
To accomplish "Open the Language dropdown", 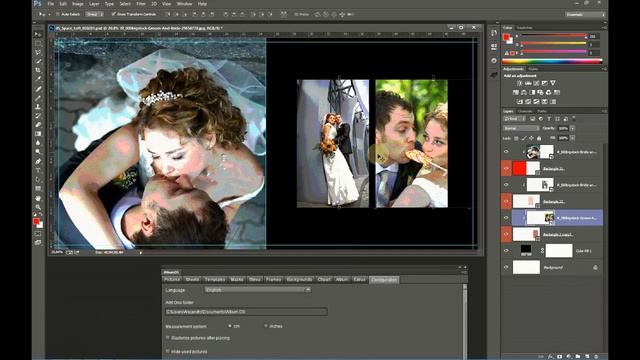I will 258,290.
